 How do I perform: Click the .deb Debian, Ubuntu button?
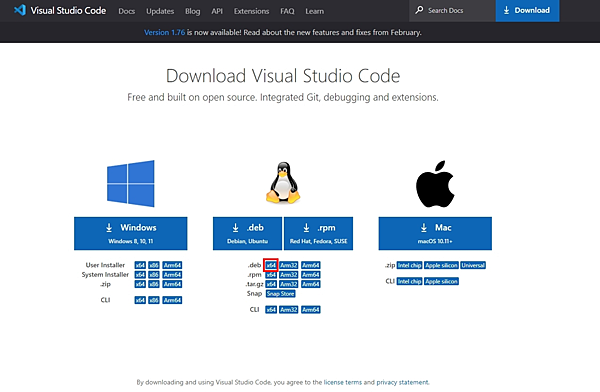coord(247,234)
